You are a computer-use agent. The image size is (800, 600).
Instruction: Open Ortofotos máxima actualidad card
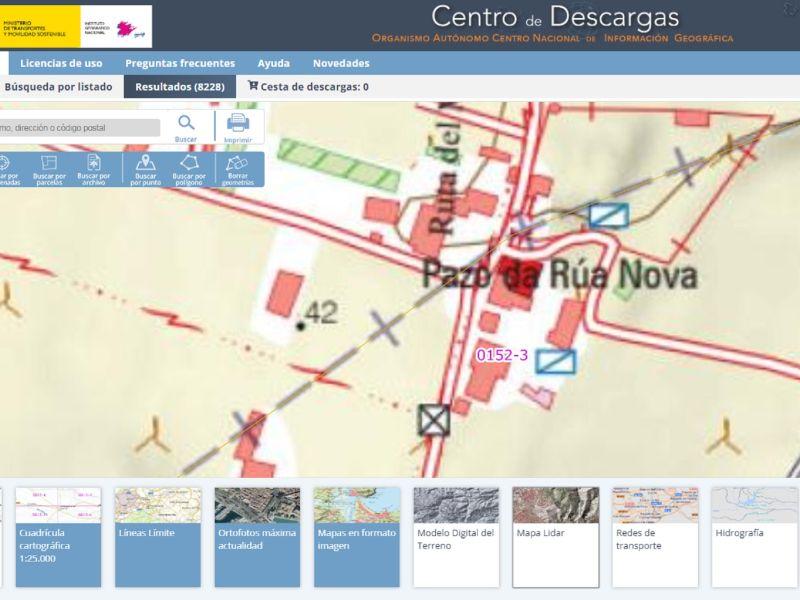(257, 537)
